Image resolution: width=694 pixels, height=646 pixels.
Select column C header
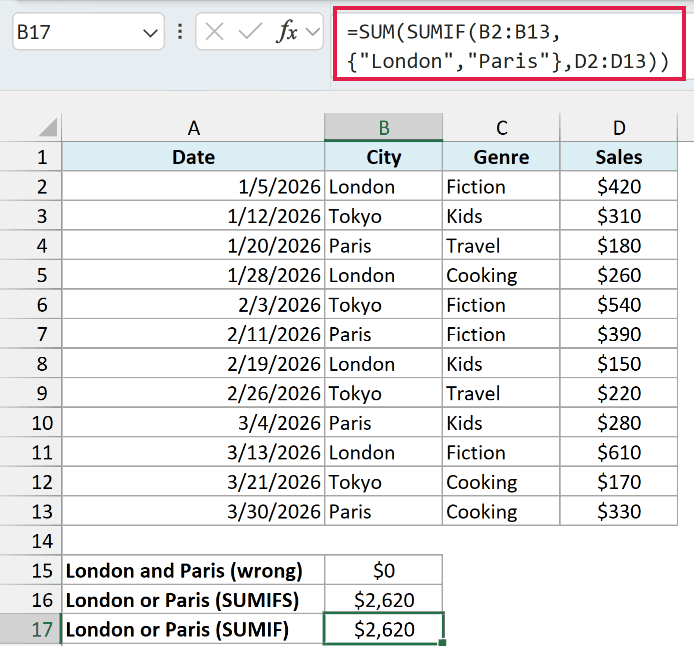(x=501, y=128)
